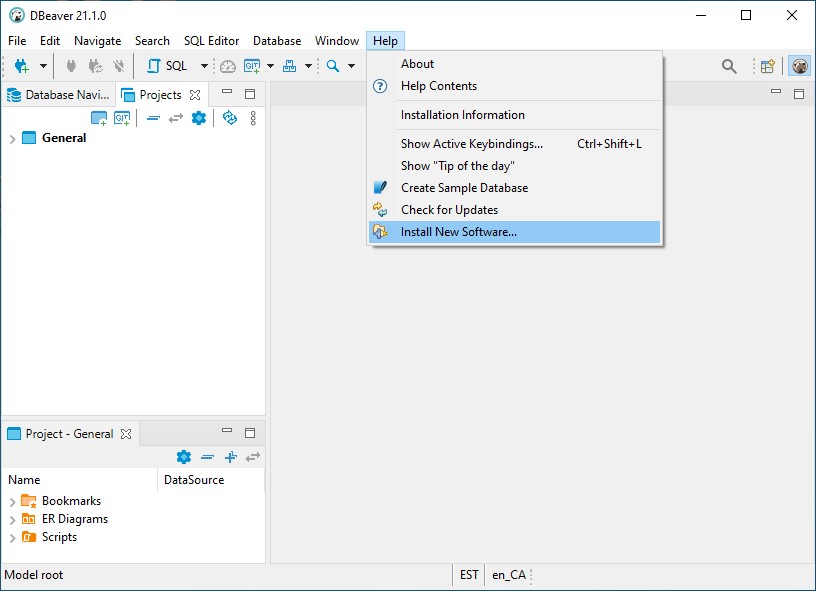The height and width of the screenshot is (591, 816).
Task: Click the GIT icon in main toolbar
Action: (252, 66)
